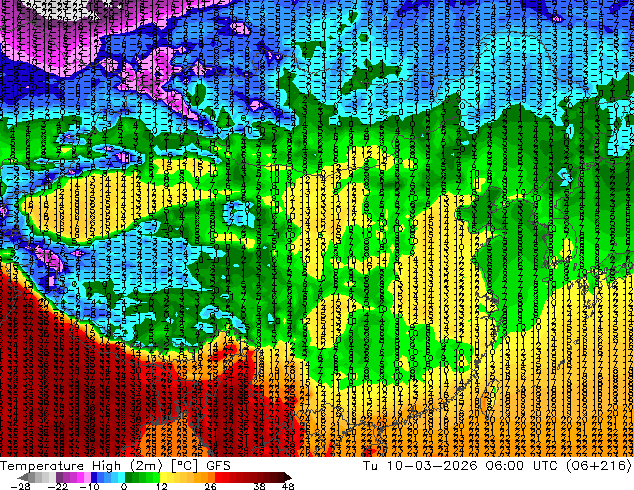This screenshot has width=634, height=490.
Task: Click the dark purple swatch above -22
Action: coord(59,477)
